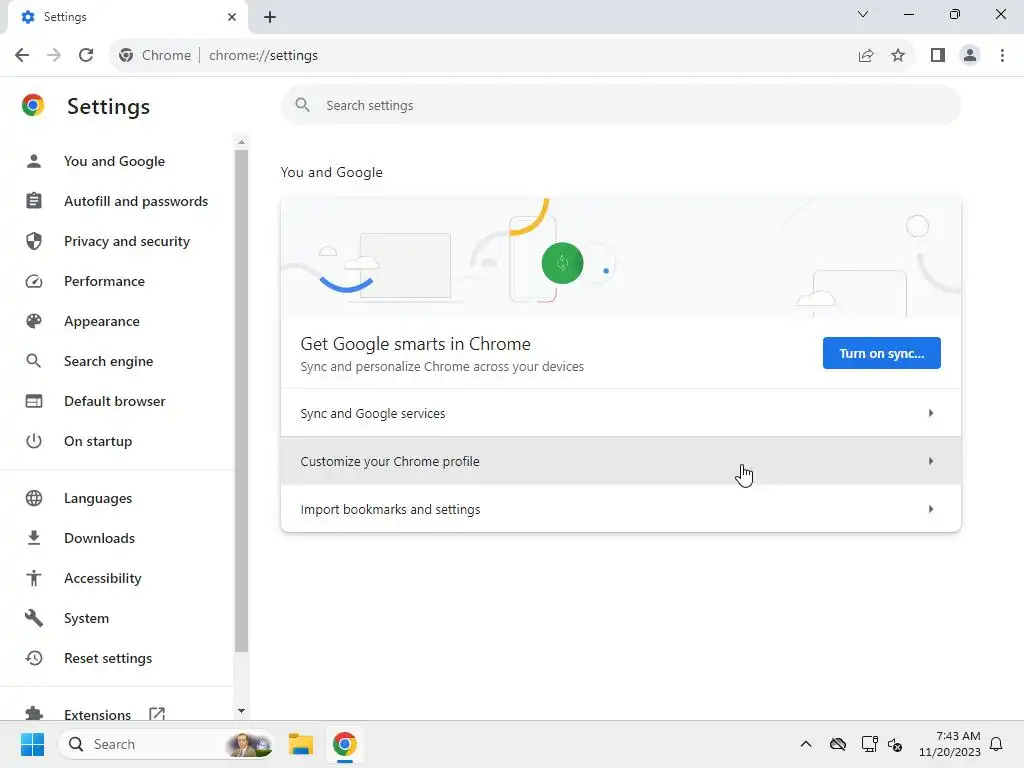Click the Default browser window icon
1024x768 pixels.
[x=34, y=401]
